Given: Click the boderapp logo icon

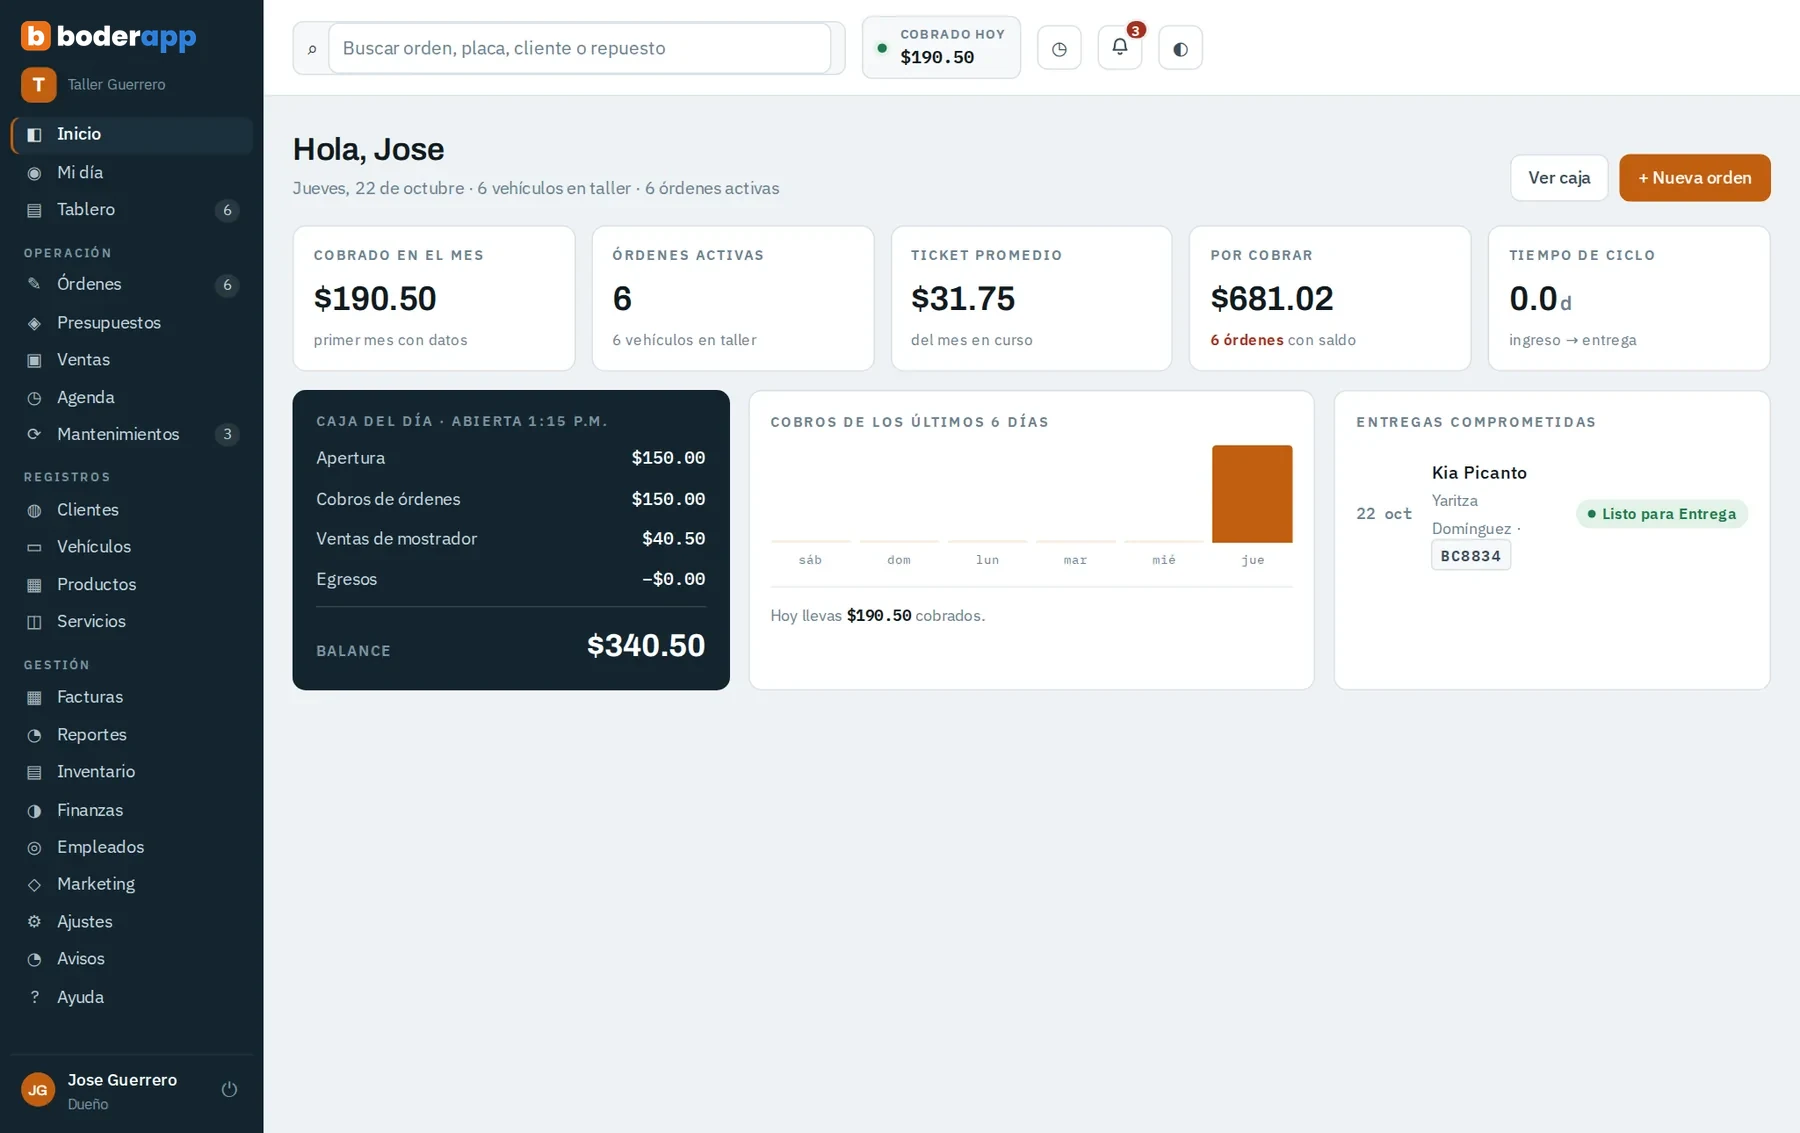Looking at the screenshot, I should click(36, 36).
